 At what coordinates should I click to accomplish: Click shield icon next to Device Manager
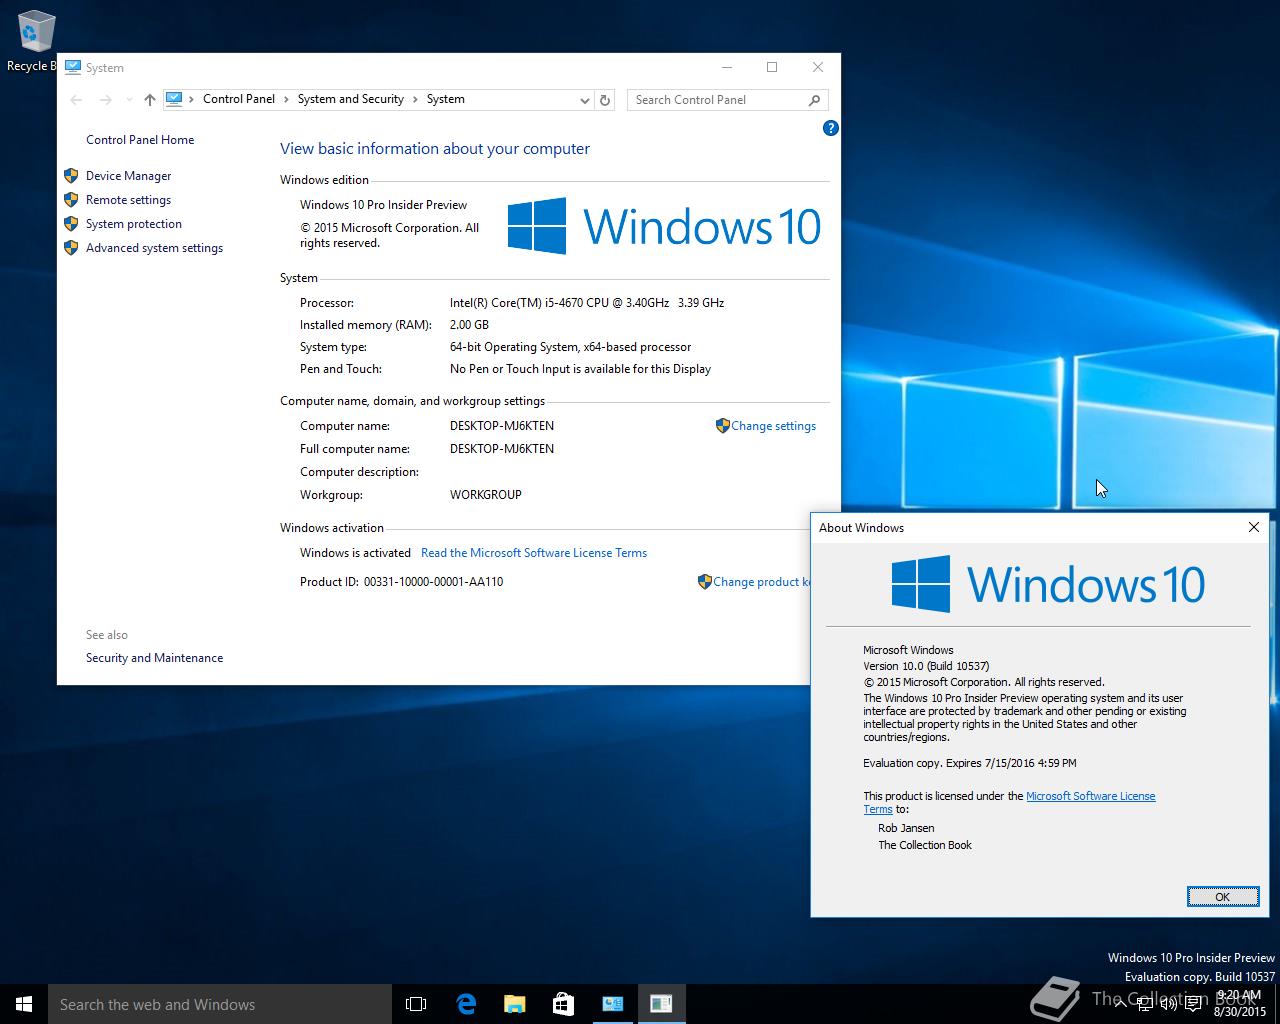click(x=71, y=176)
